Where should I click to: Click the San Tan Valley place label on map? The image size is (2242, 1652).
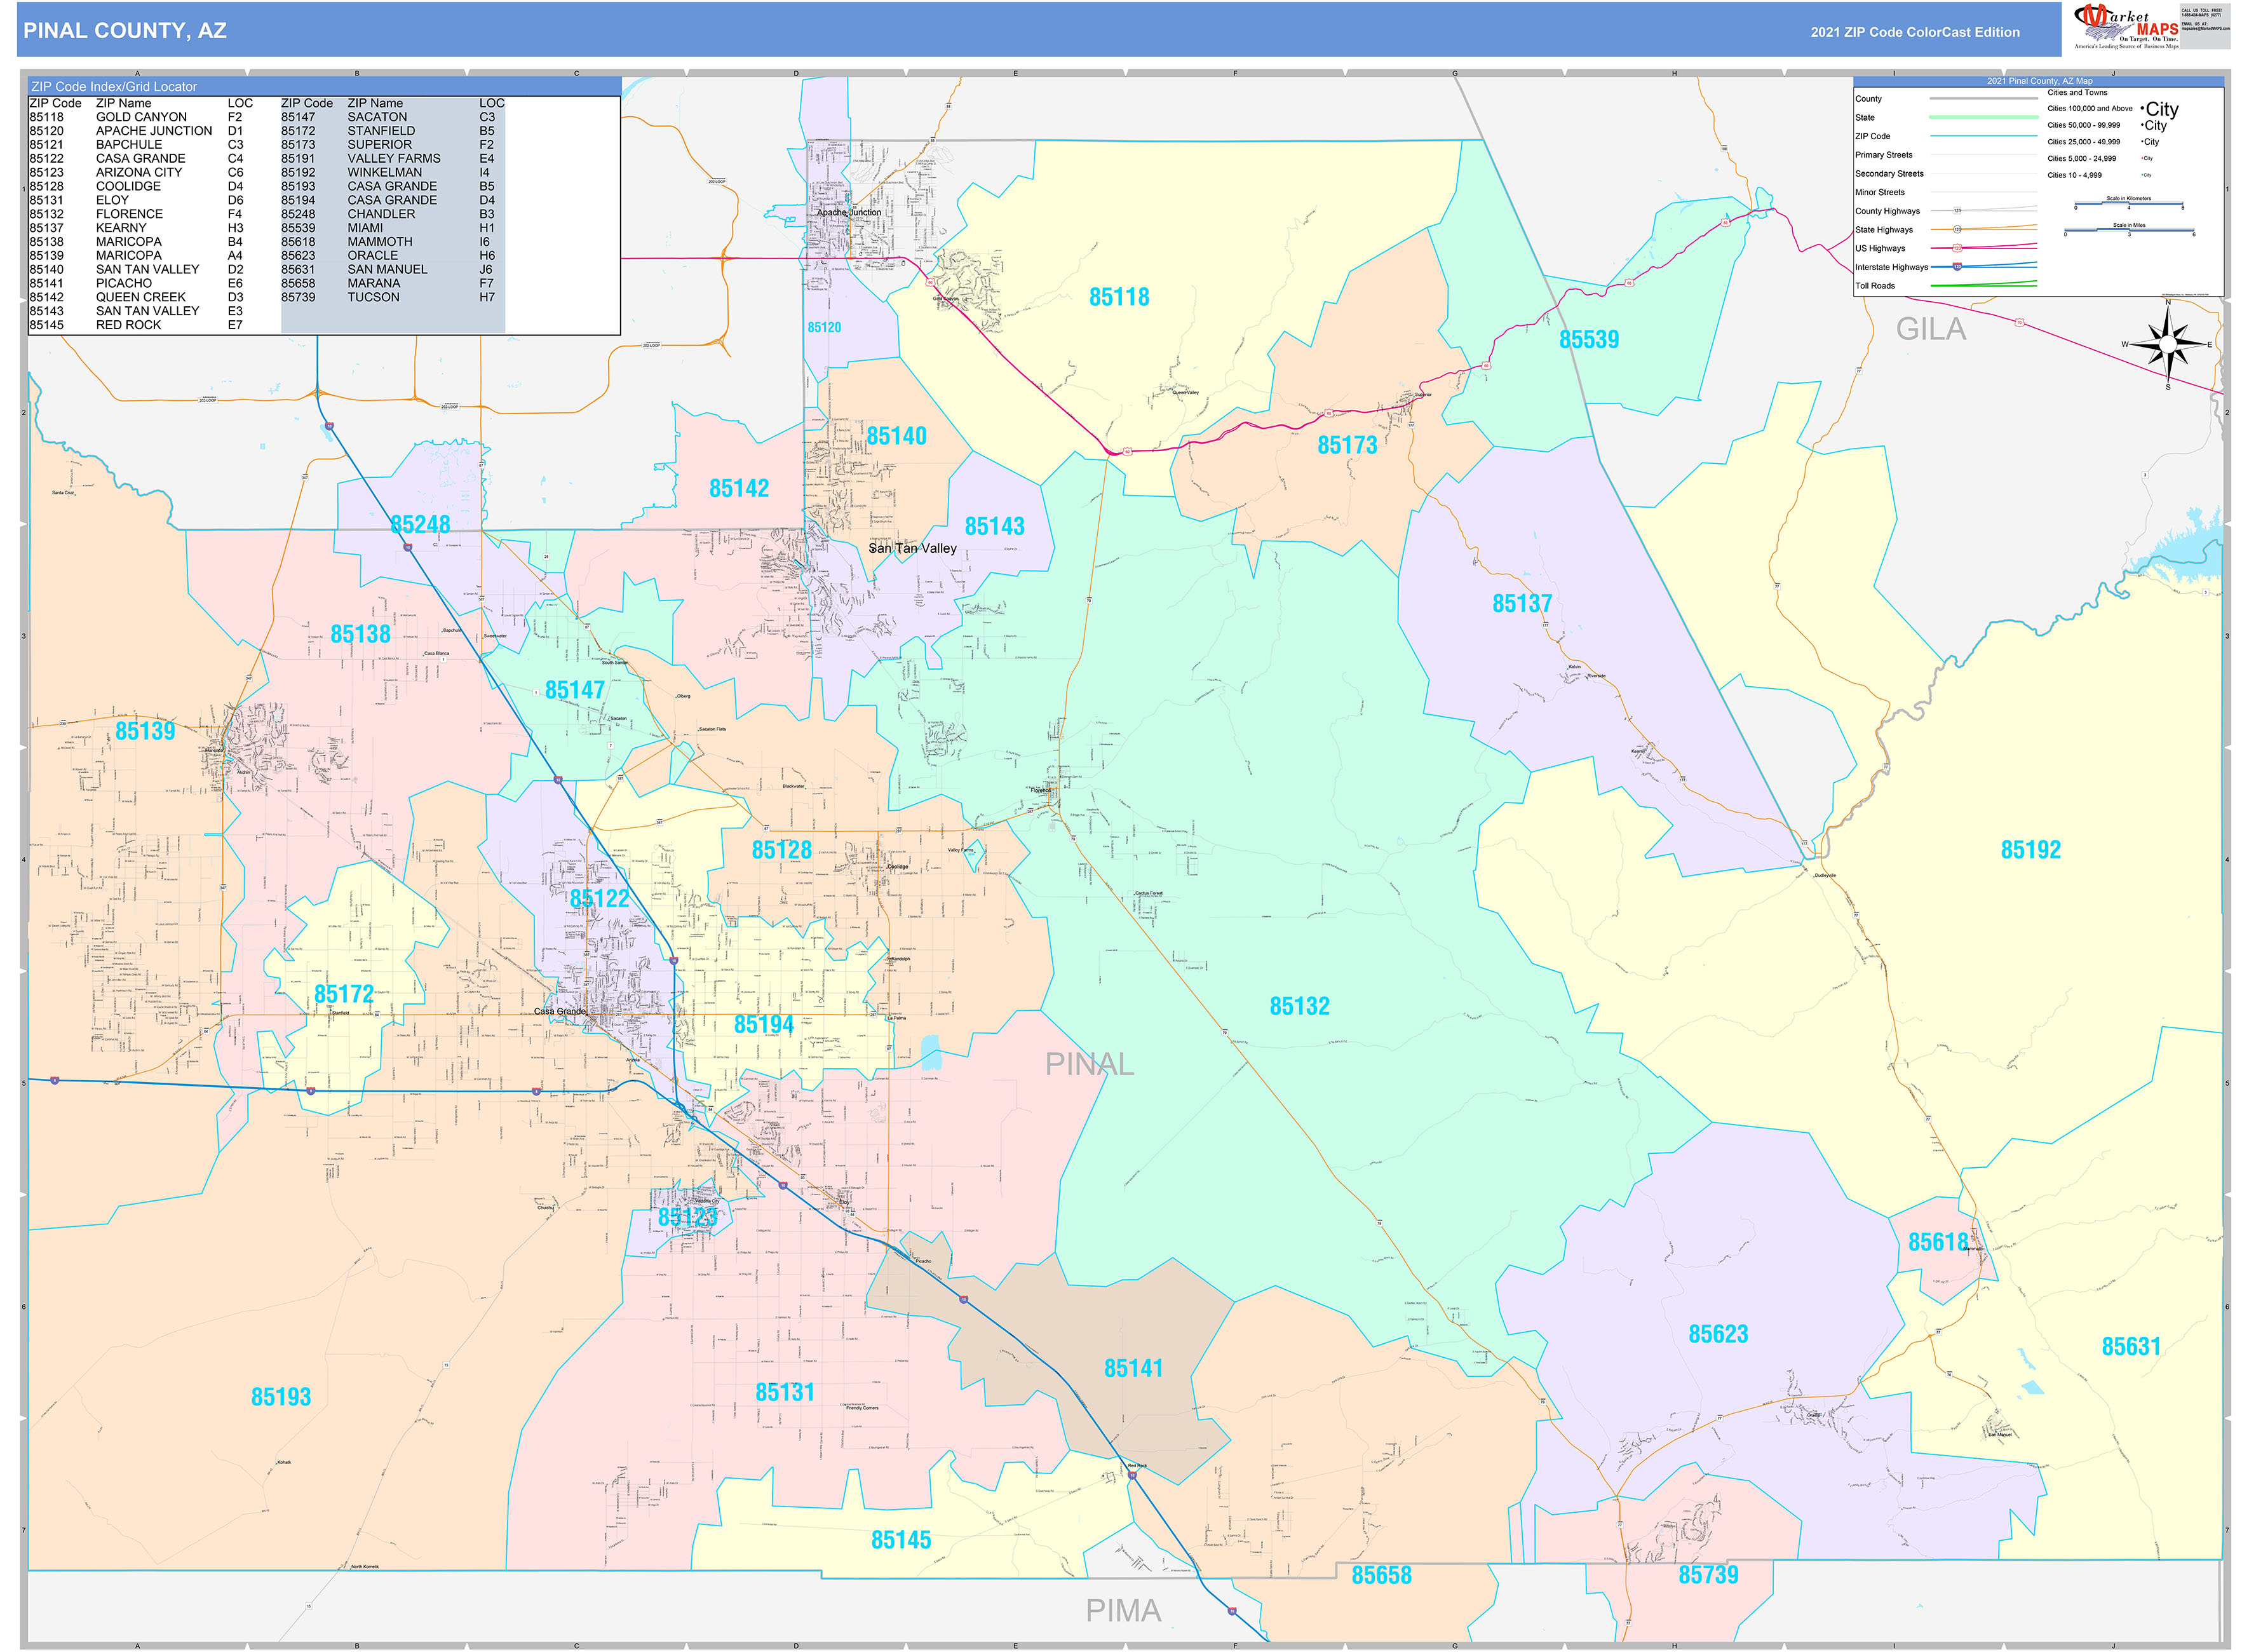click(x=912, y=549)
